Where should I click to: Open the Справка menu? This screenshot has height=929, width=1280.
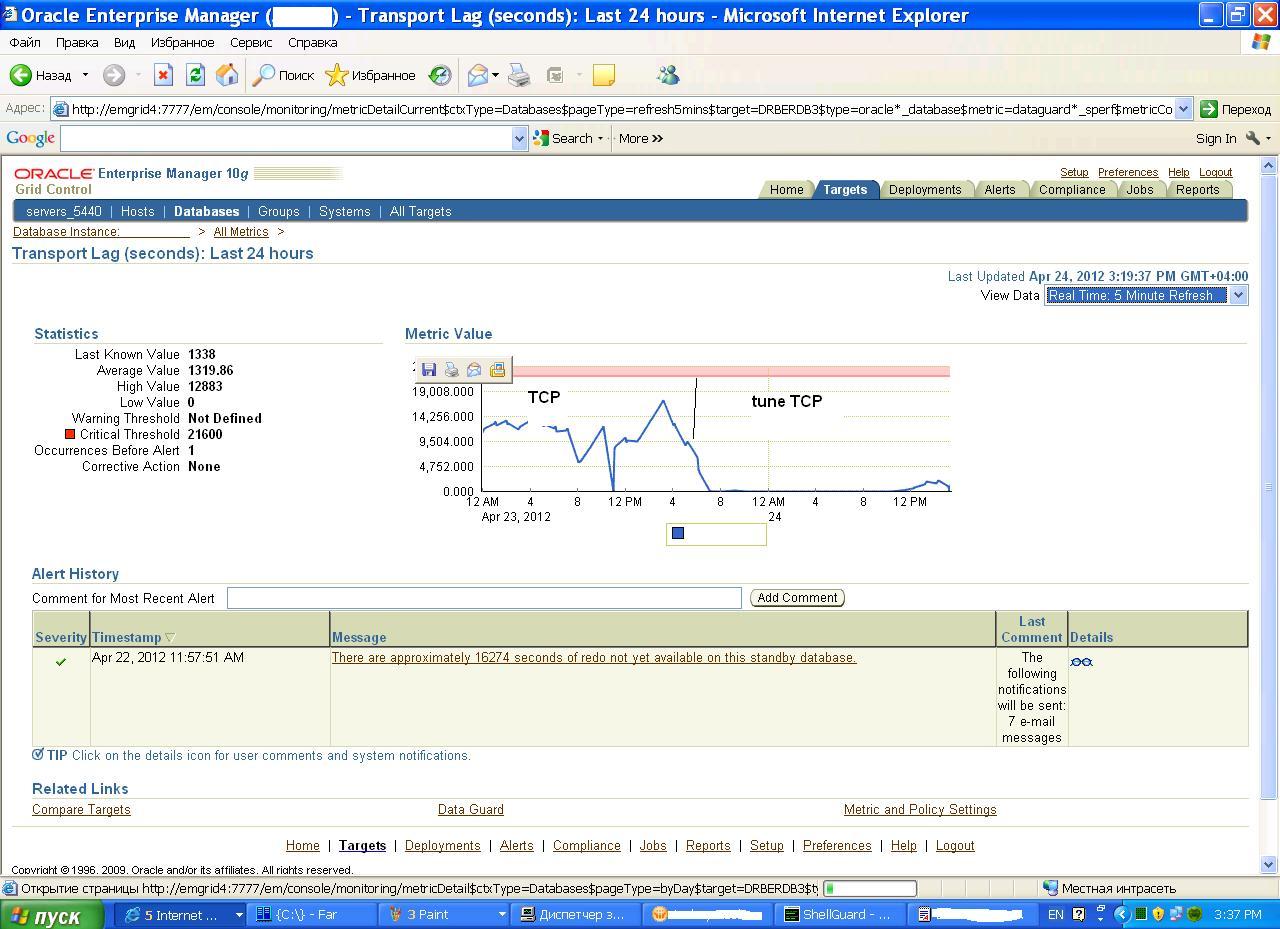[x=312, y=43]
